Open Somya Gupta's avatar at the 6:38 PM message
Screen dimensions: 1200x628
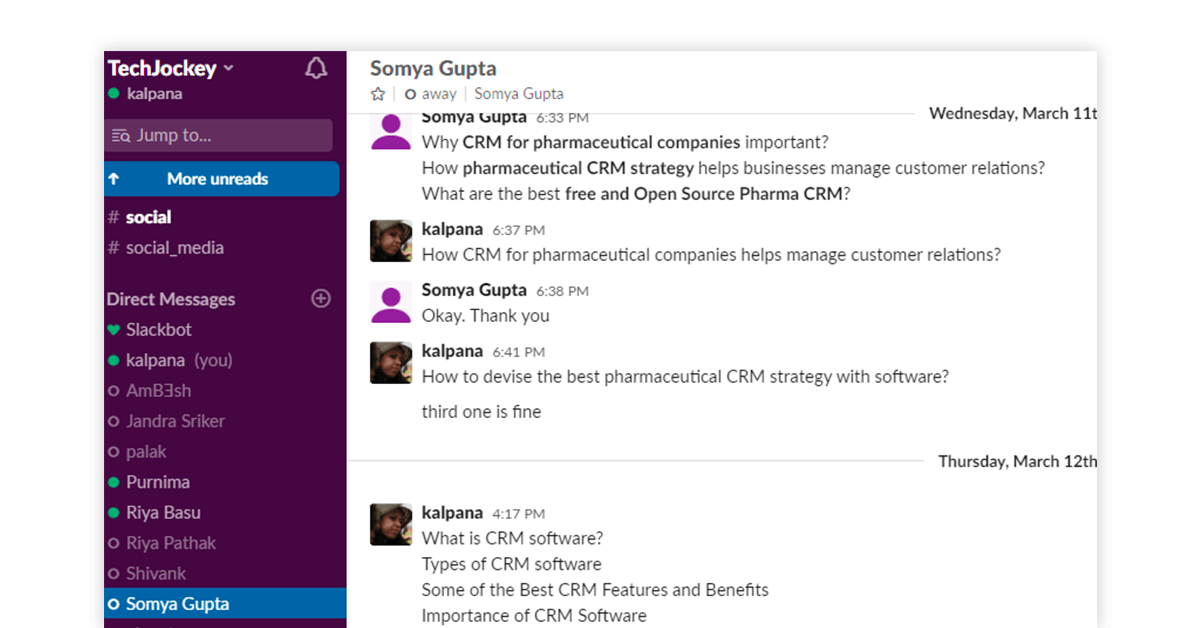tap(391, 302)
